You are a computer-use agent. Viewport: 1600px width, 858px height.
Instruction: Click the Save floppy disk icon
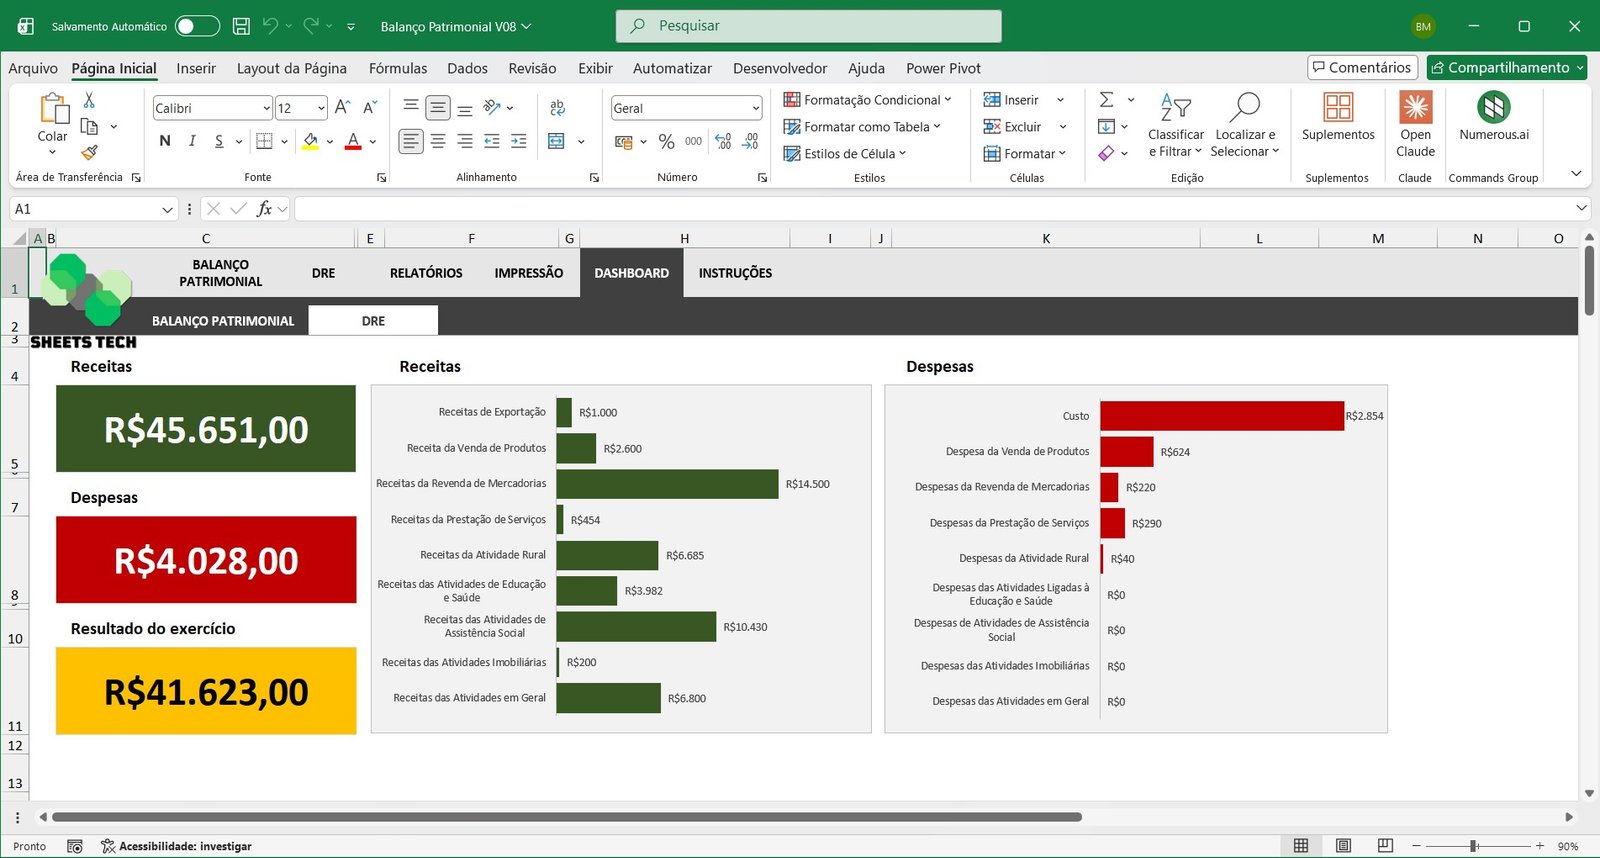[x=241, y=26]
